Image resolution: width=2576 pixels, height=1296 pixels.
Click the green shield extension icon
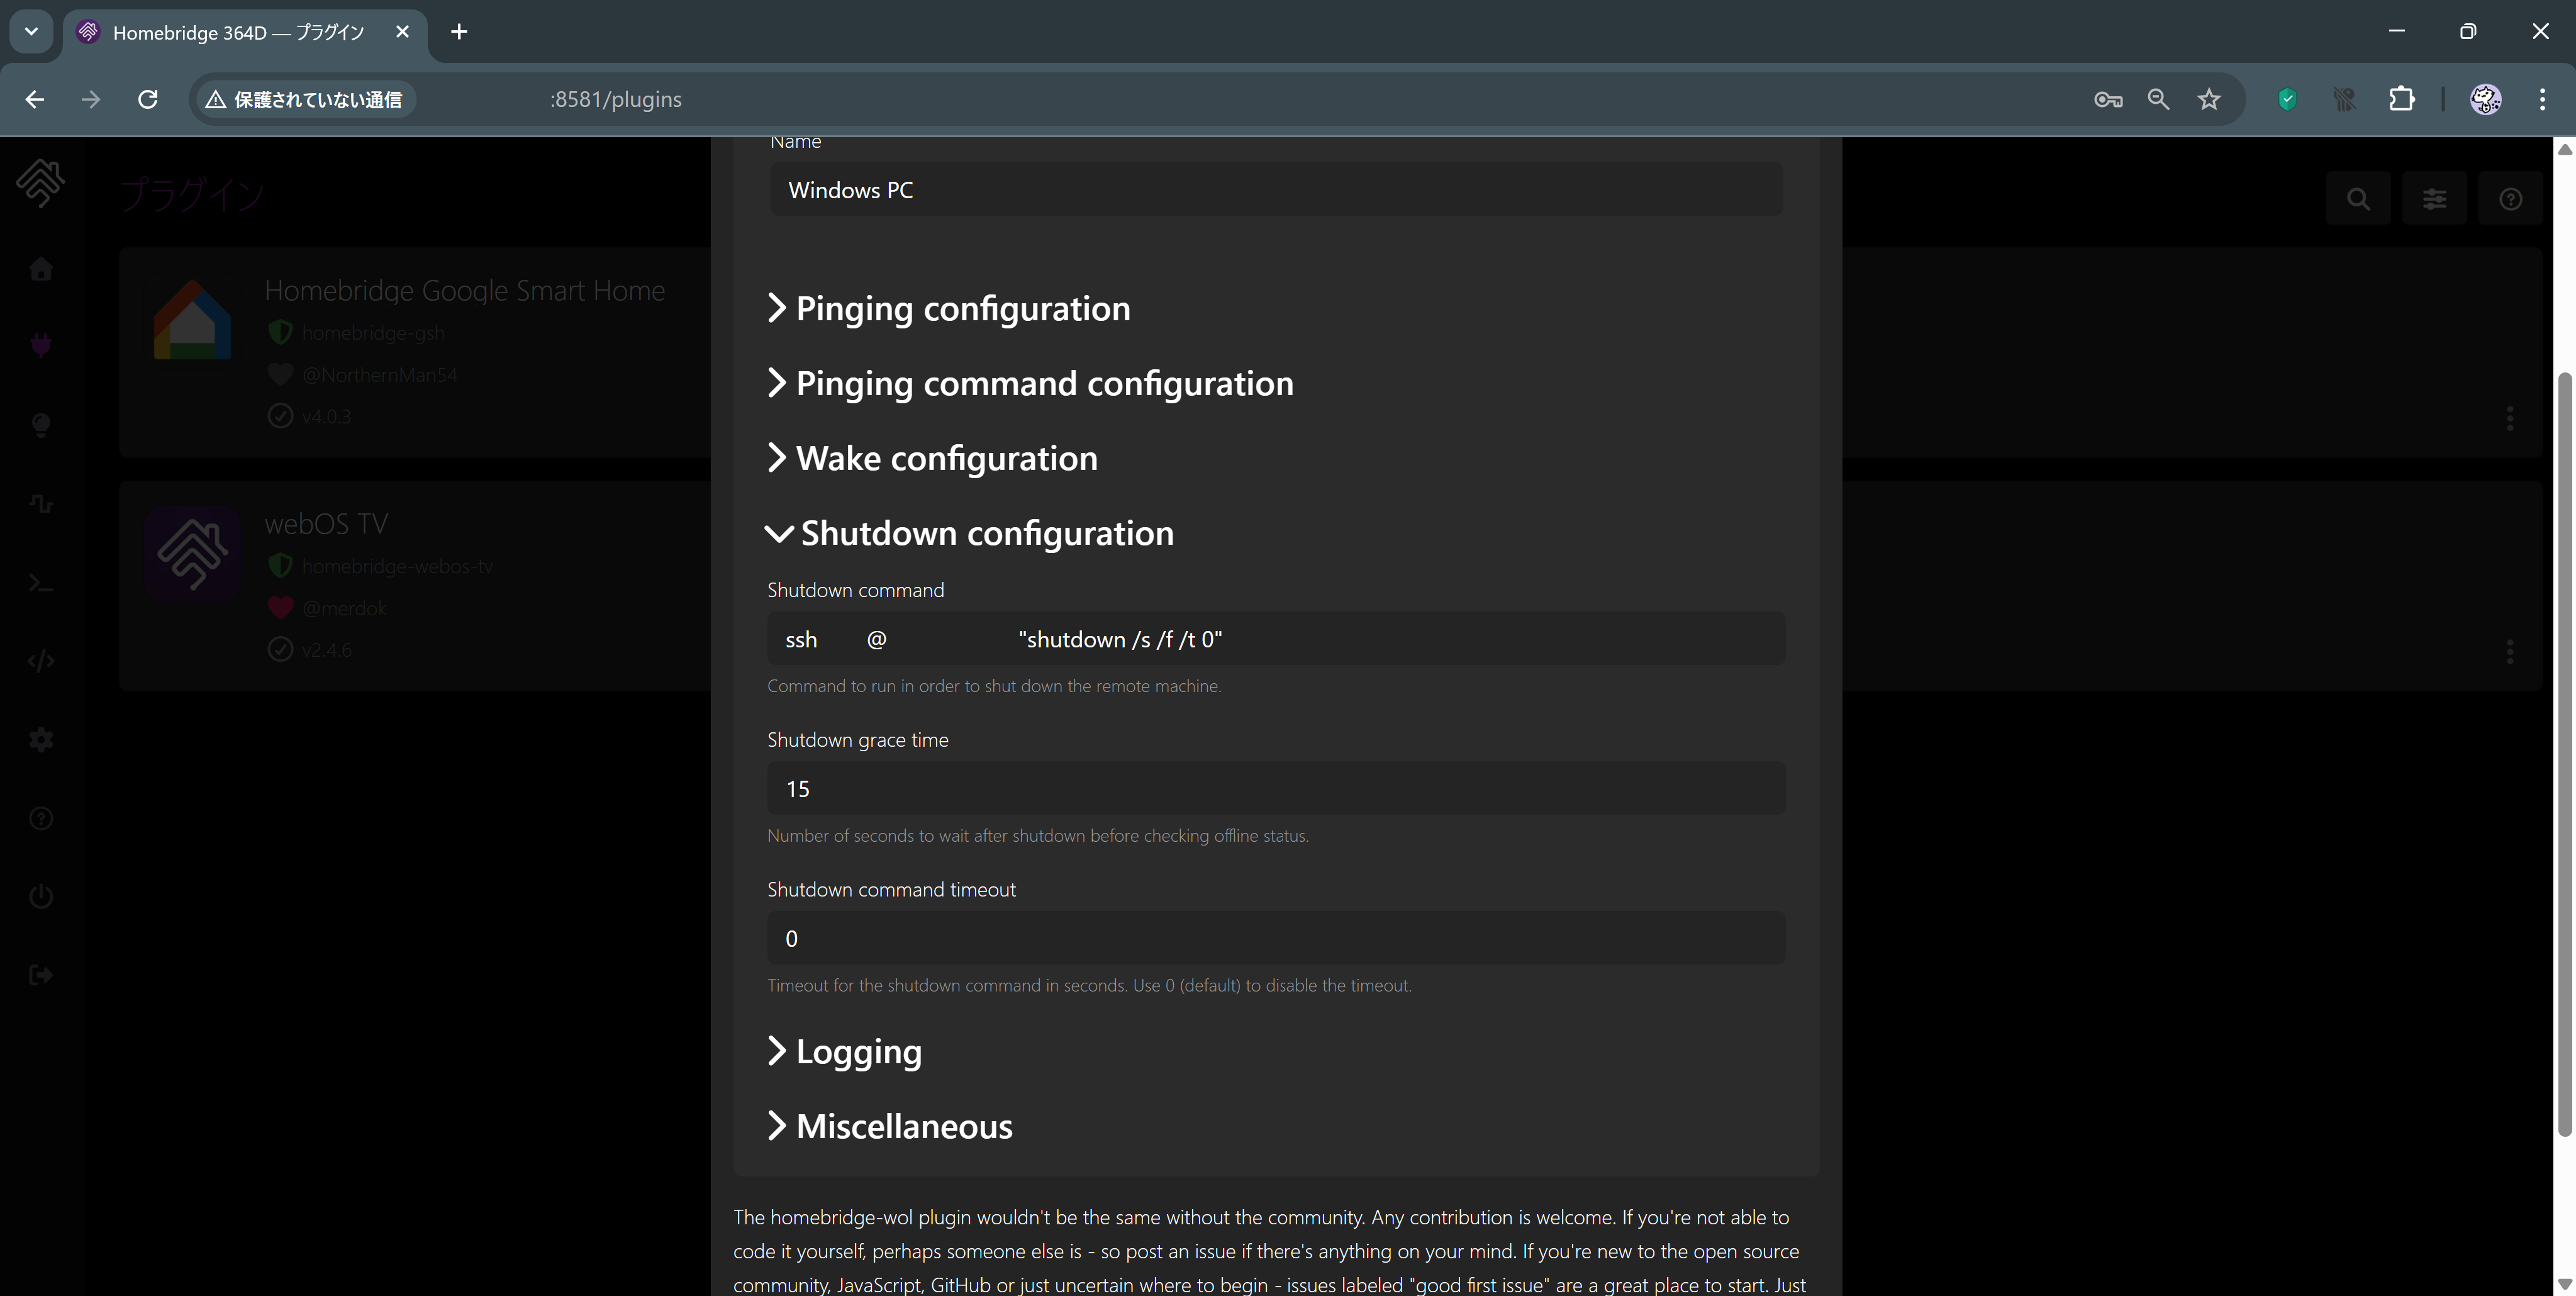[2287, 99]
